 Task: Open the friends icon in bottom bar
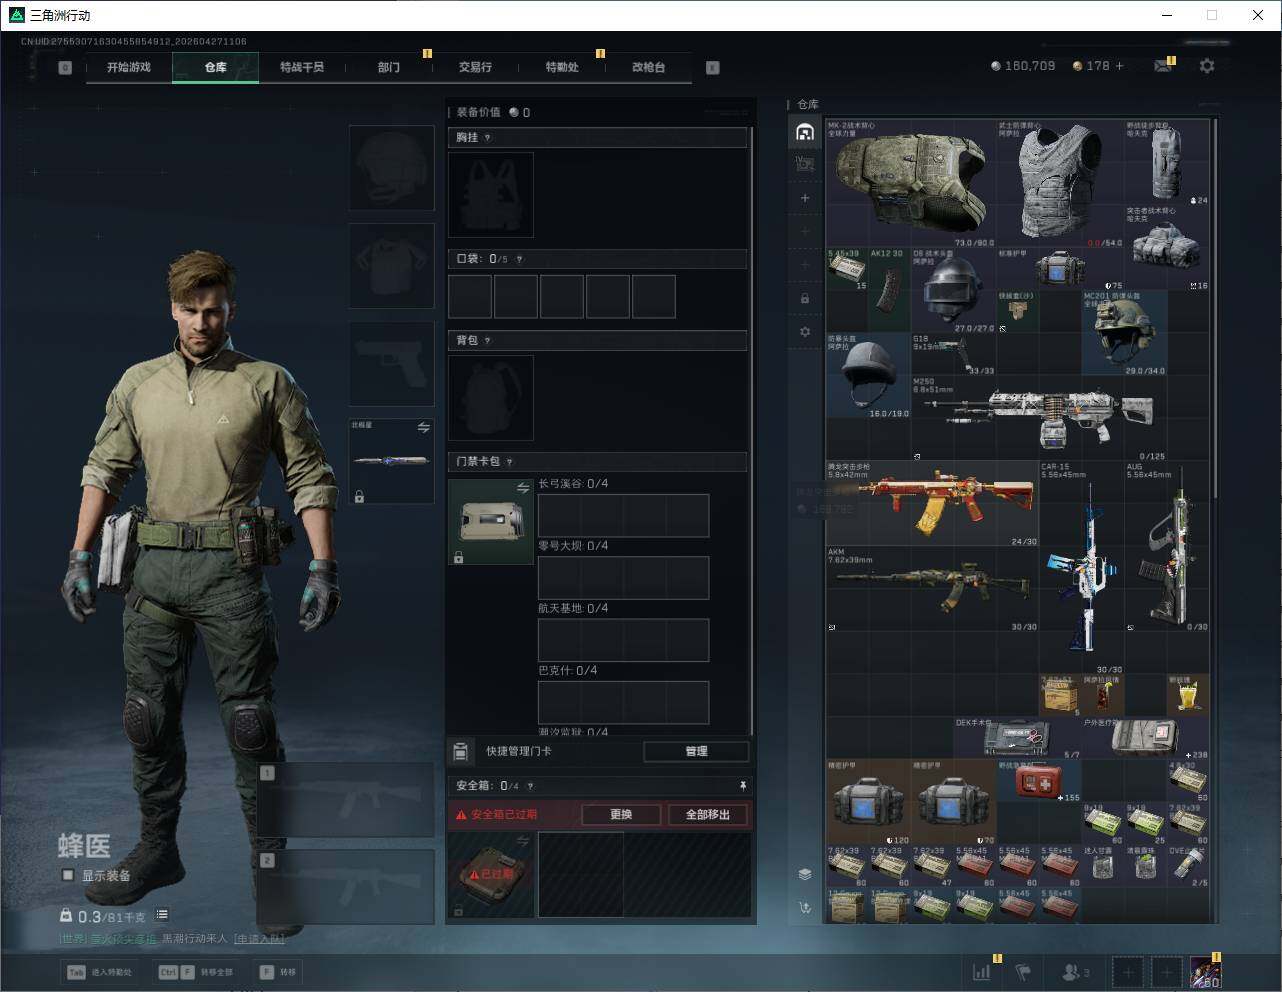click(x=1075, y=972)
